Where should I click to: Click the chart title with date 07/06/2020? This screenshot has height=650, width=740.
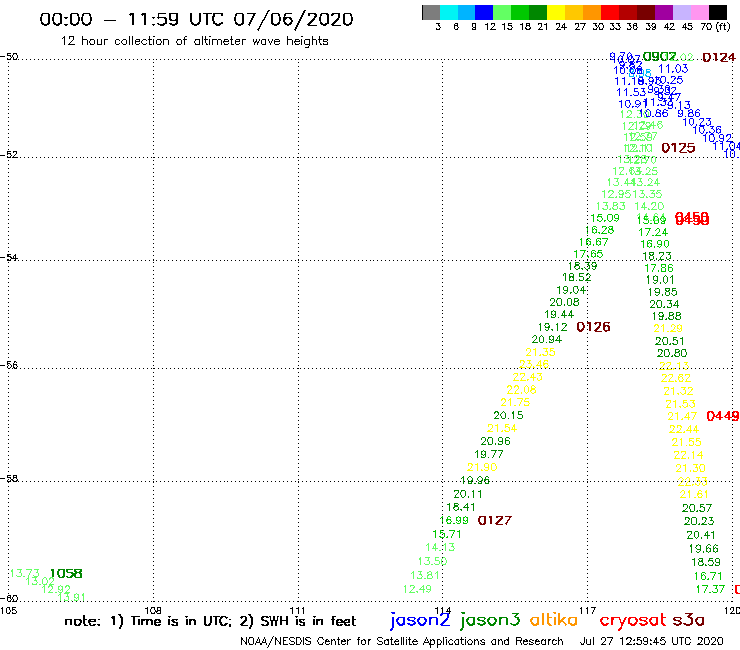coord(196,19)
